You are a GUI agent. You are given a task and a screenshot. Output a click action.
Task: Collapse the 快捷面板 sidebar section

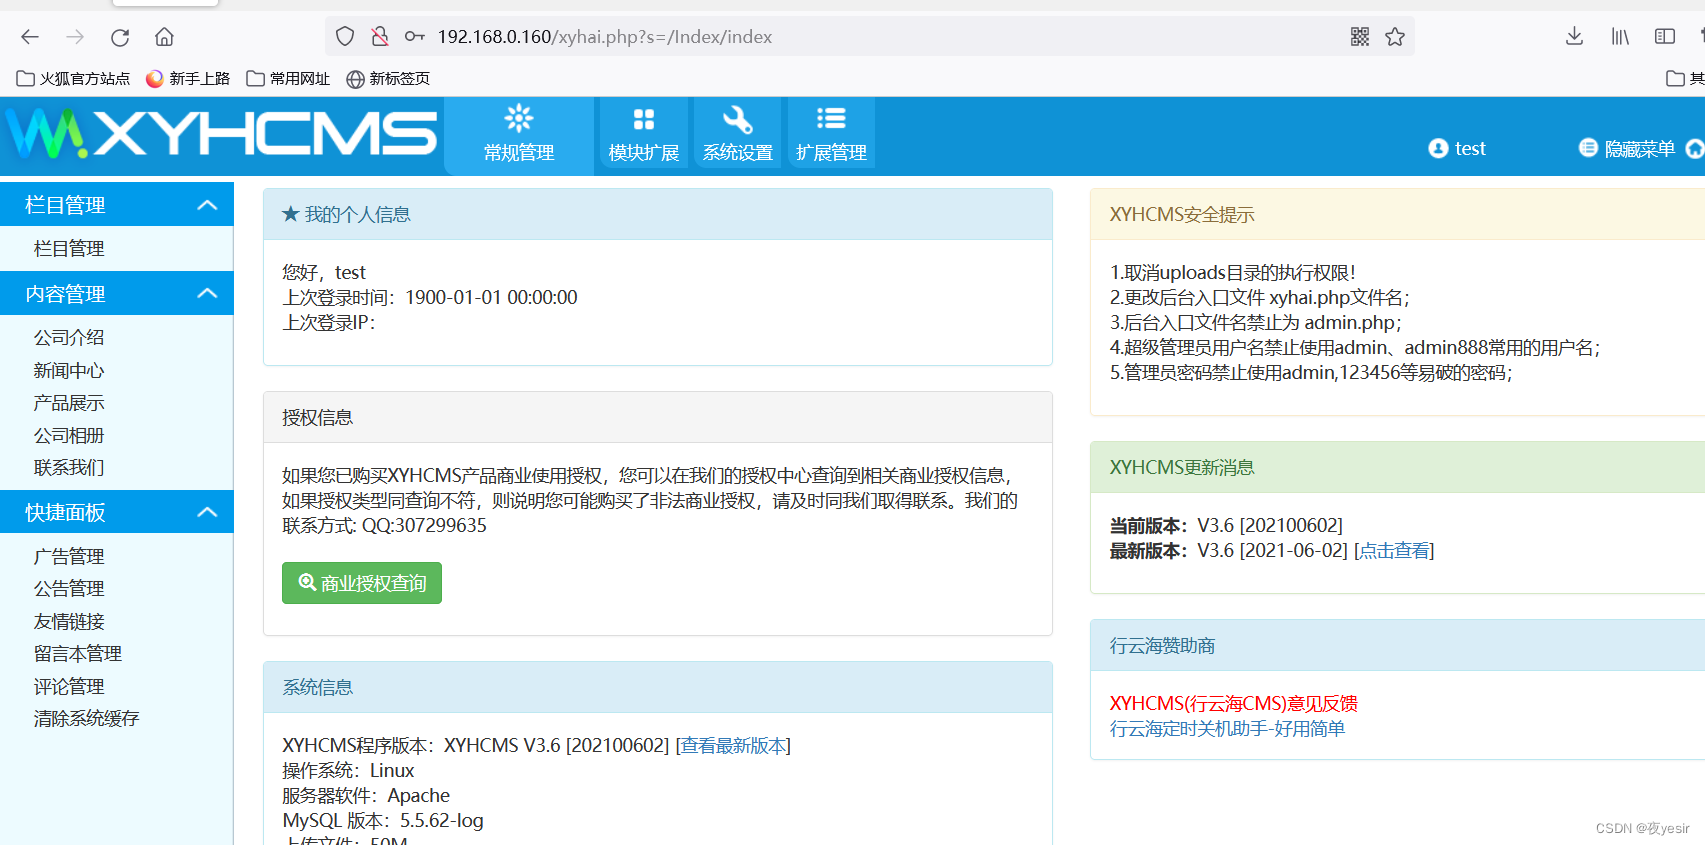click(117, 512)
